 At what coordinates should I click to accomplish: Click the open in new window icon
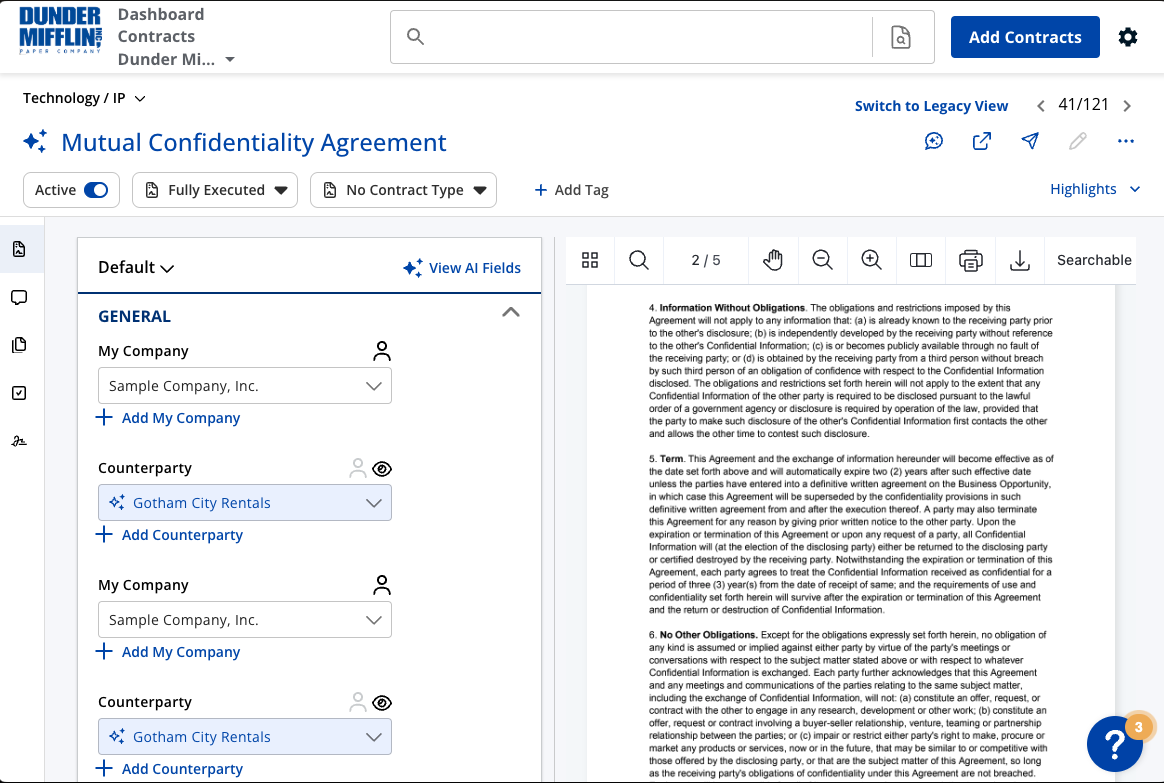pos(981,141)
